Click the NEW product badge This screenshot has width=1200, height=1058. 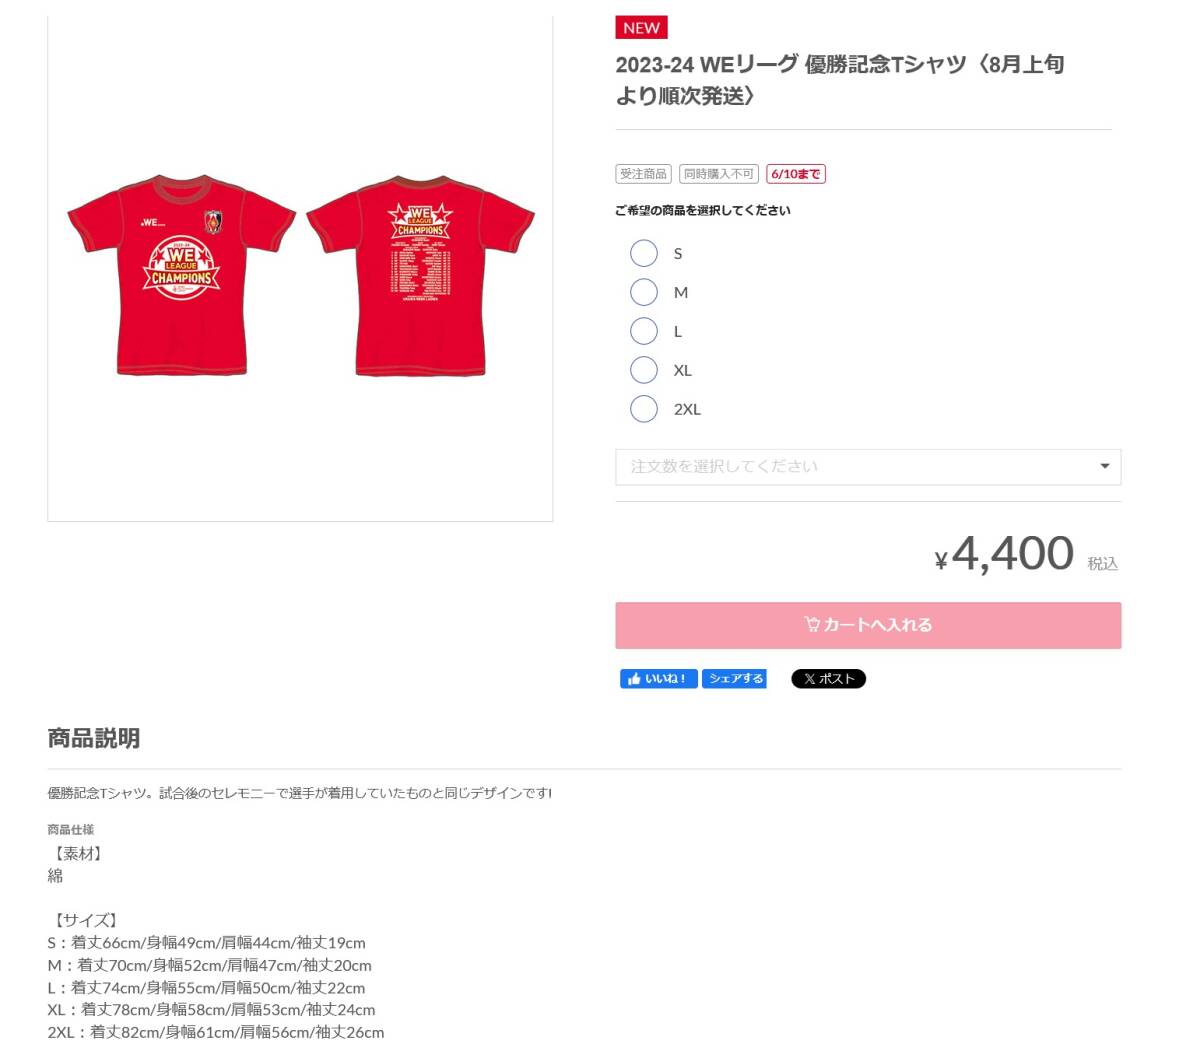(641, 27)
